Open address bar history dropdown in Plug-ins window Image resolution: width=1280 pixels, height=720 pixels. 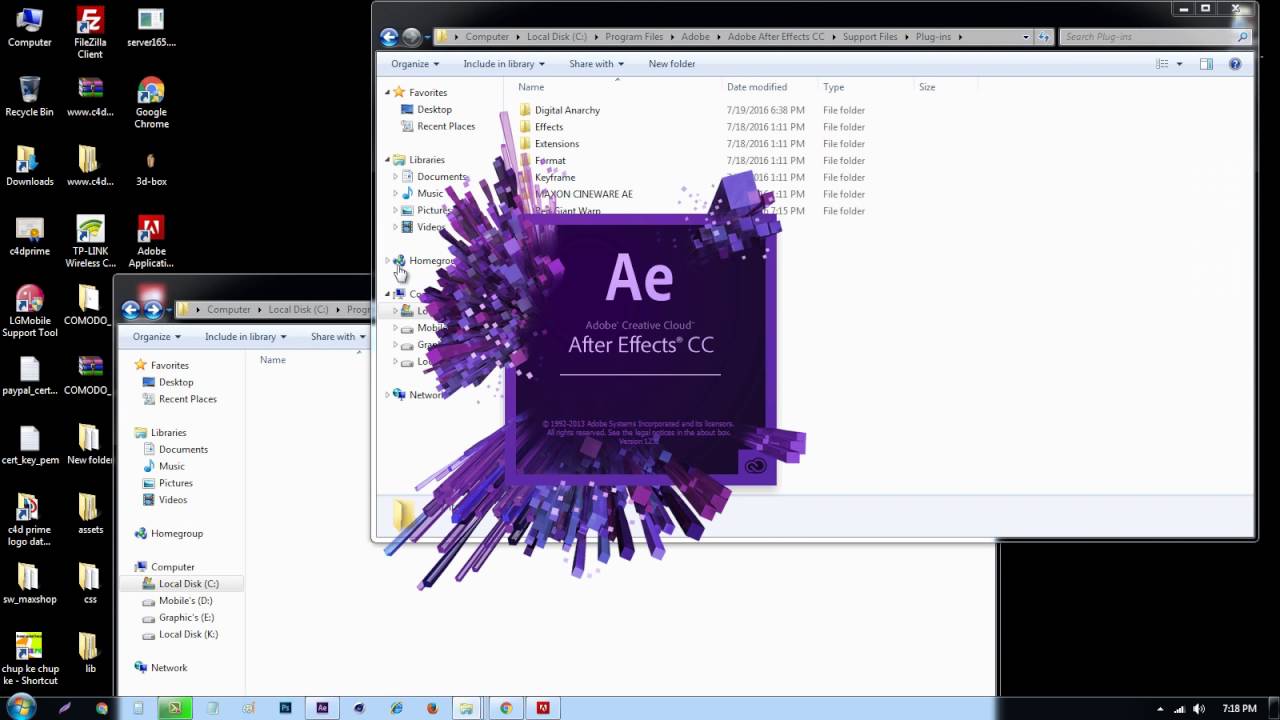1026,37
